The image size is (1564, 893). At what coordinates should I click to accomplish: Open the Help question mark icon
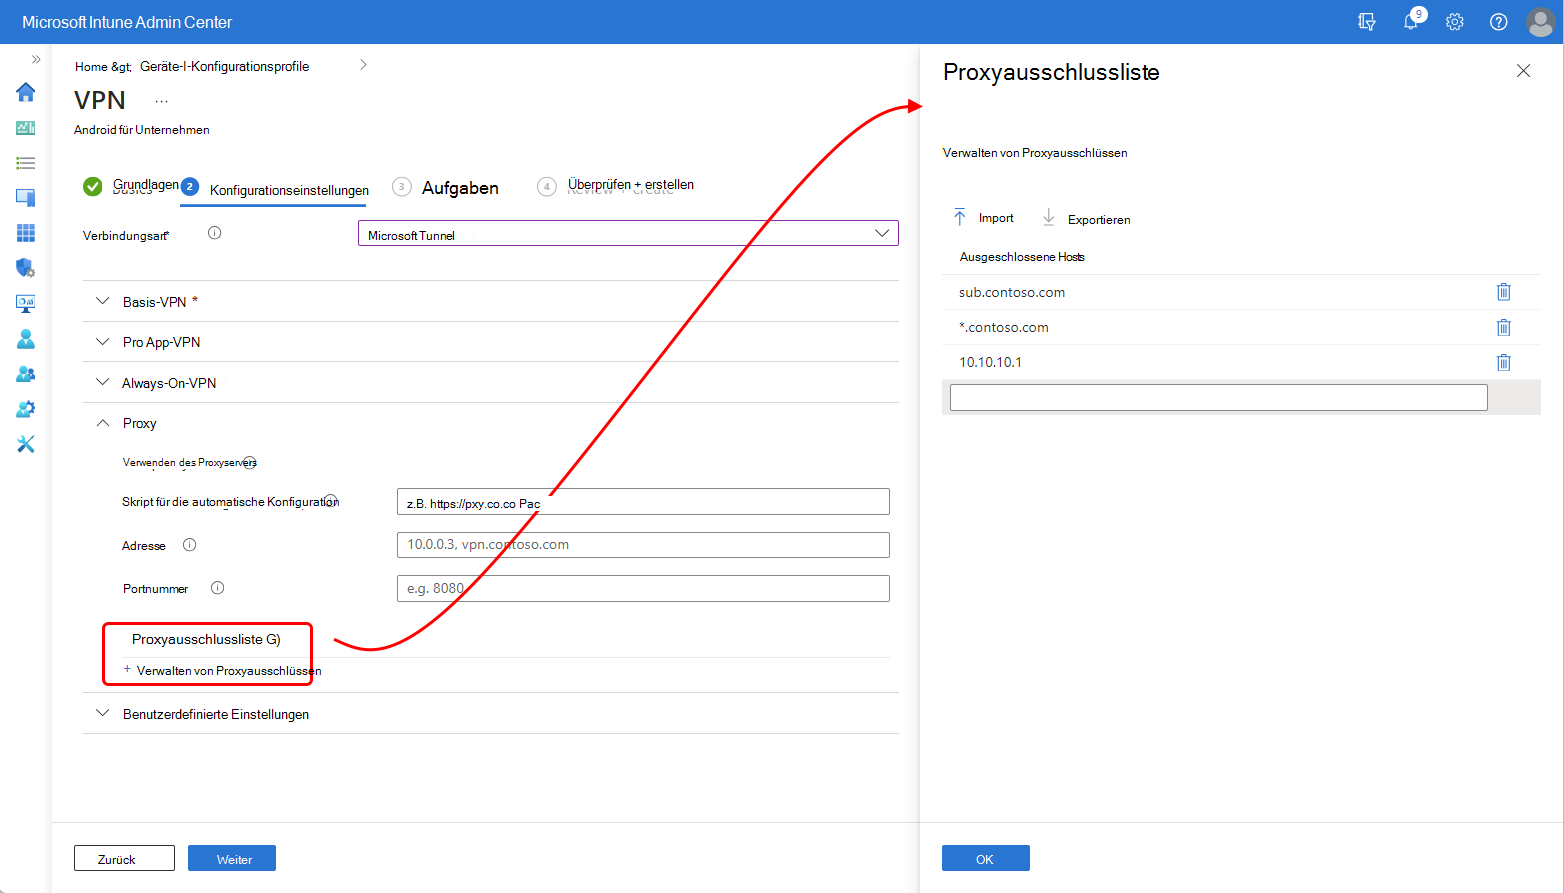point(1497,21)
